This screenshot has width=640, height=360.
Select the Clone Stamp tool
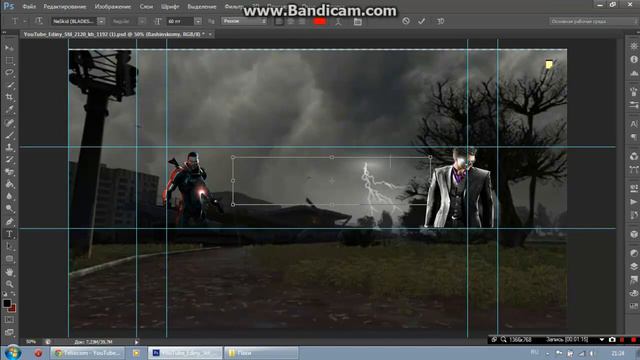click(x=9, y=147)
